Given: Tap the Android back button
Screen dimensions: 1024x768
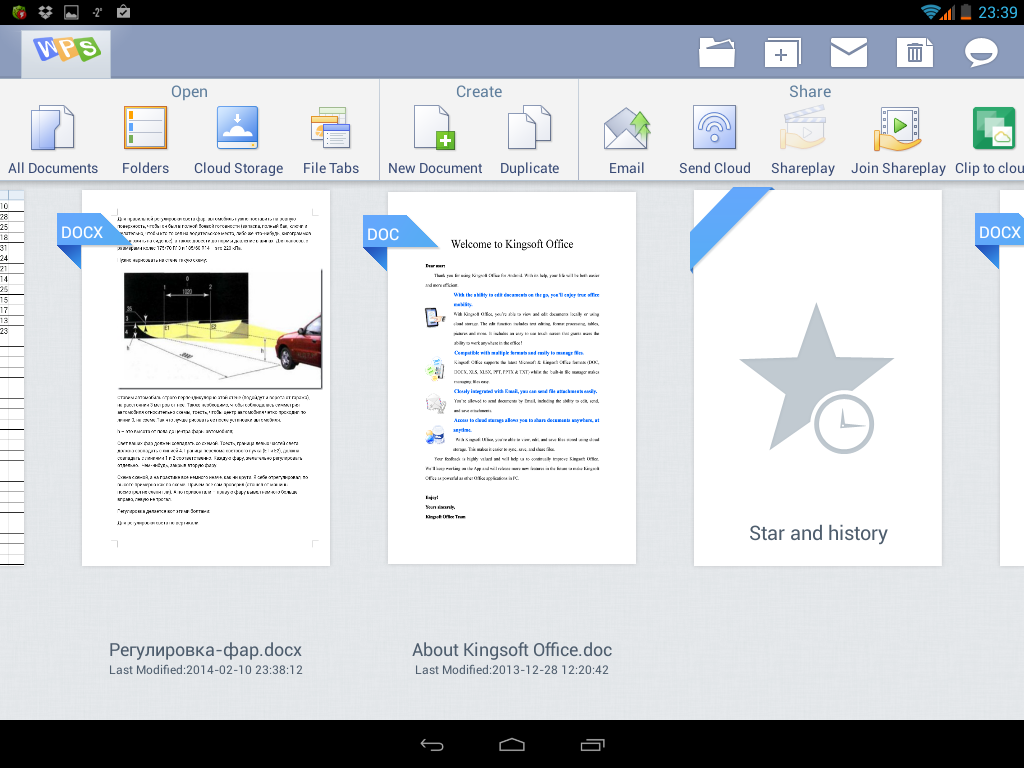Looking at the screenshot, I should (432, 745).
